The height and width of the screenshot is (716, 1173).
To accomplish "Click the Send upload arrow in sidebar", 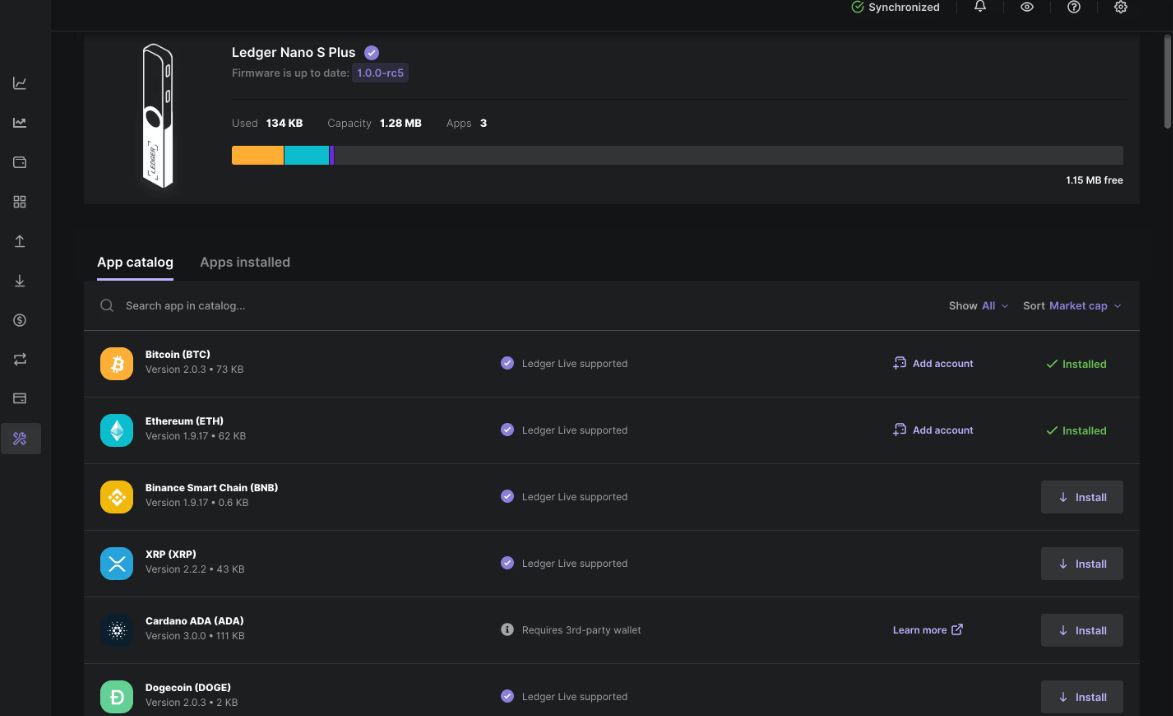I will coord(19,241).
